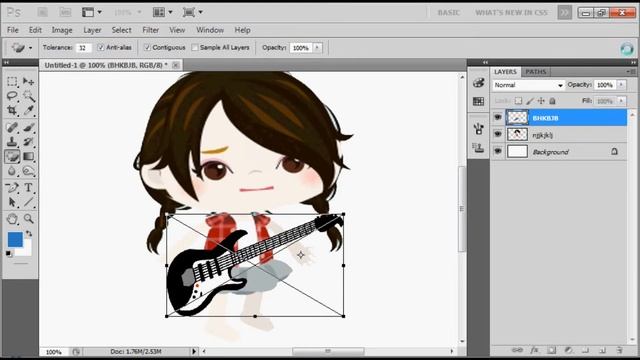Select the Type tool

click(x=28, y=188)
